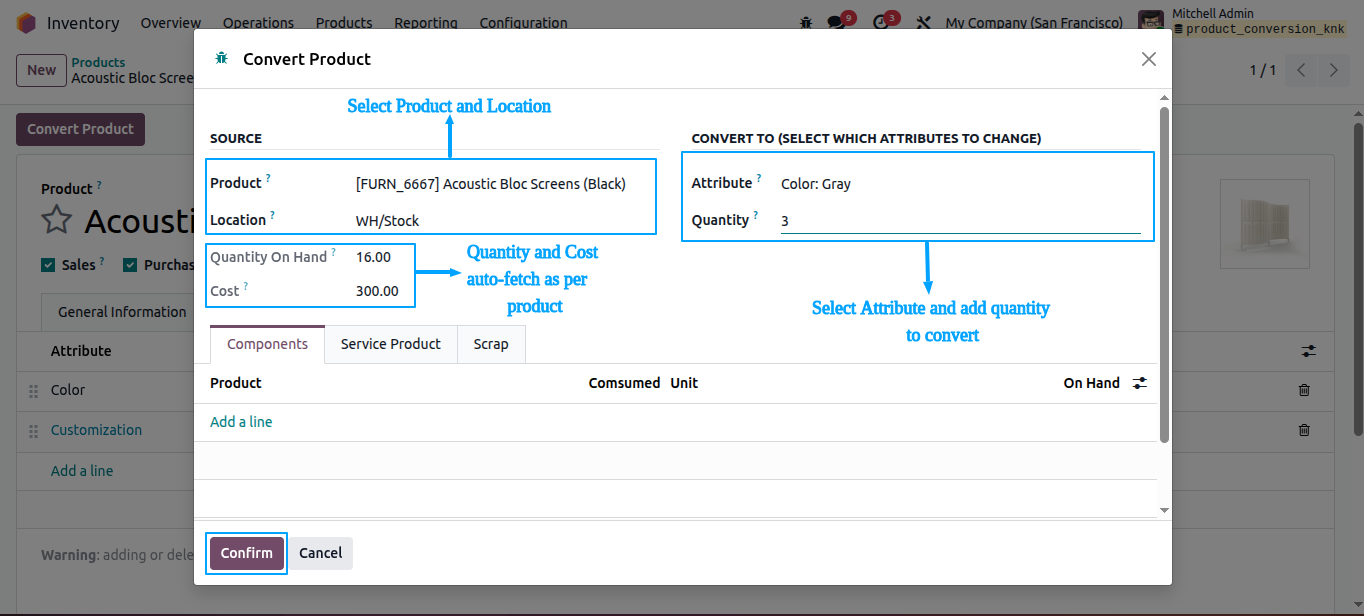Screen dimensions: 1364x616
Task: Open the activities clock icon with badge
Action: [x=881, y=22]
